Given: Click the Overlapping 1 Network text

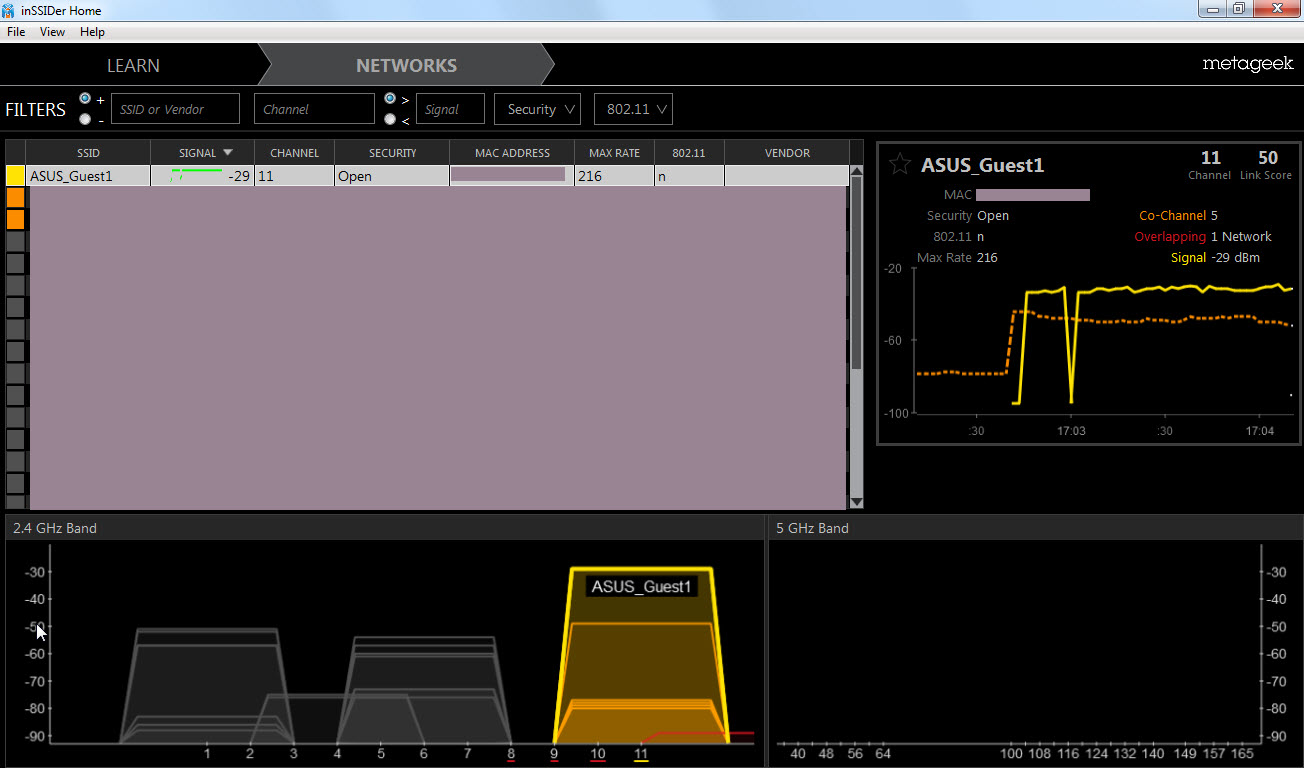Looking at the screenshot, I should [1203, 237].
